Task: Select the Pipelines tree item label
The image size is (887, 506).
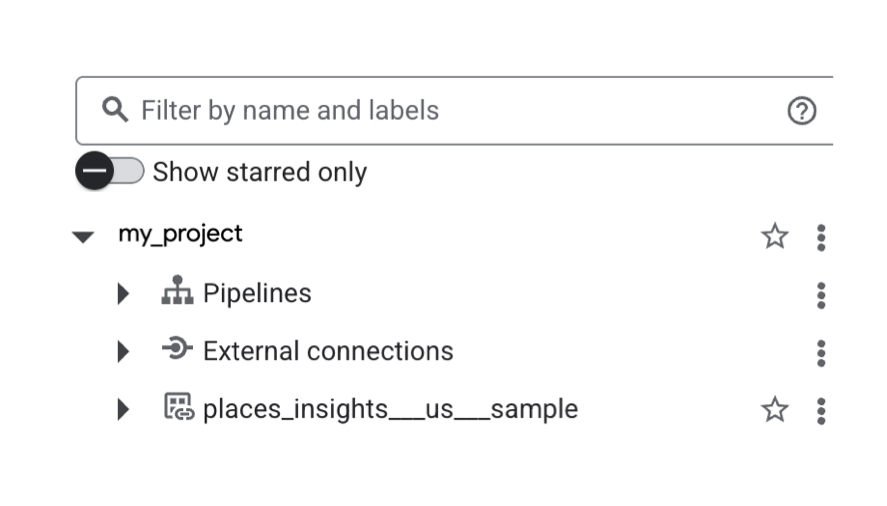Action: tap(257, 293)
